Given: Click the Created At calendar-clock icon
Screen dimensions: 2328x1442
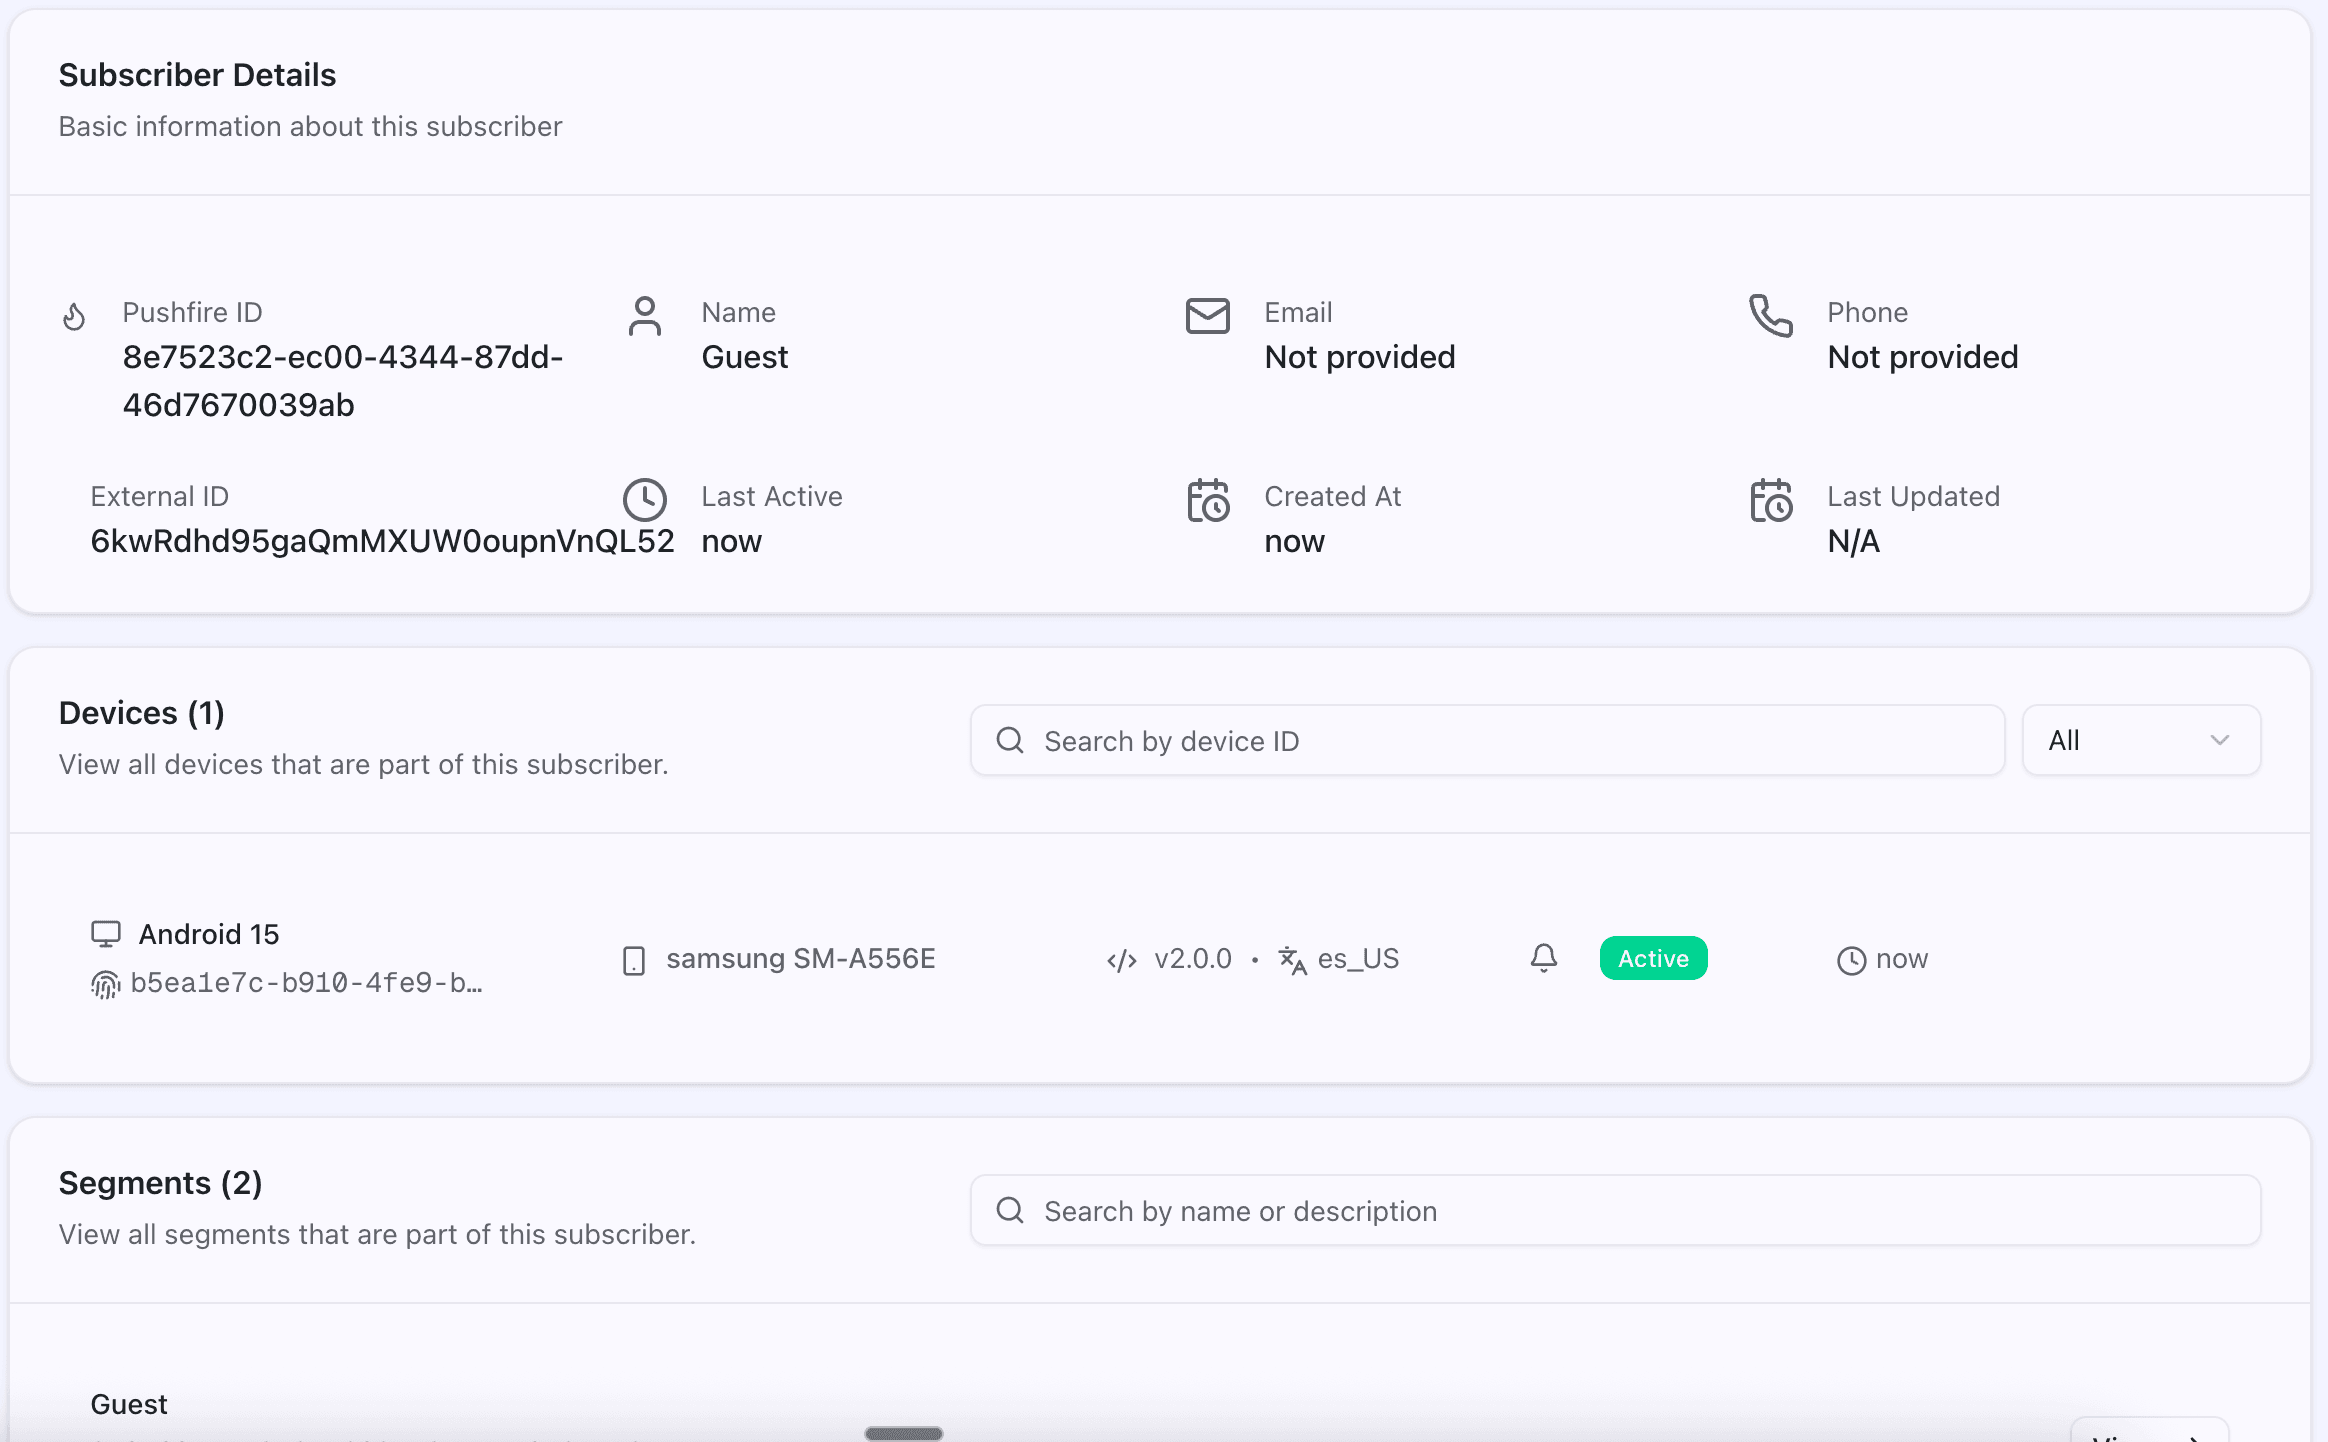Looking at the screenshot, I should coord(1208,500).
